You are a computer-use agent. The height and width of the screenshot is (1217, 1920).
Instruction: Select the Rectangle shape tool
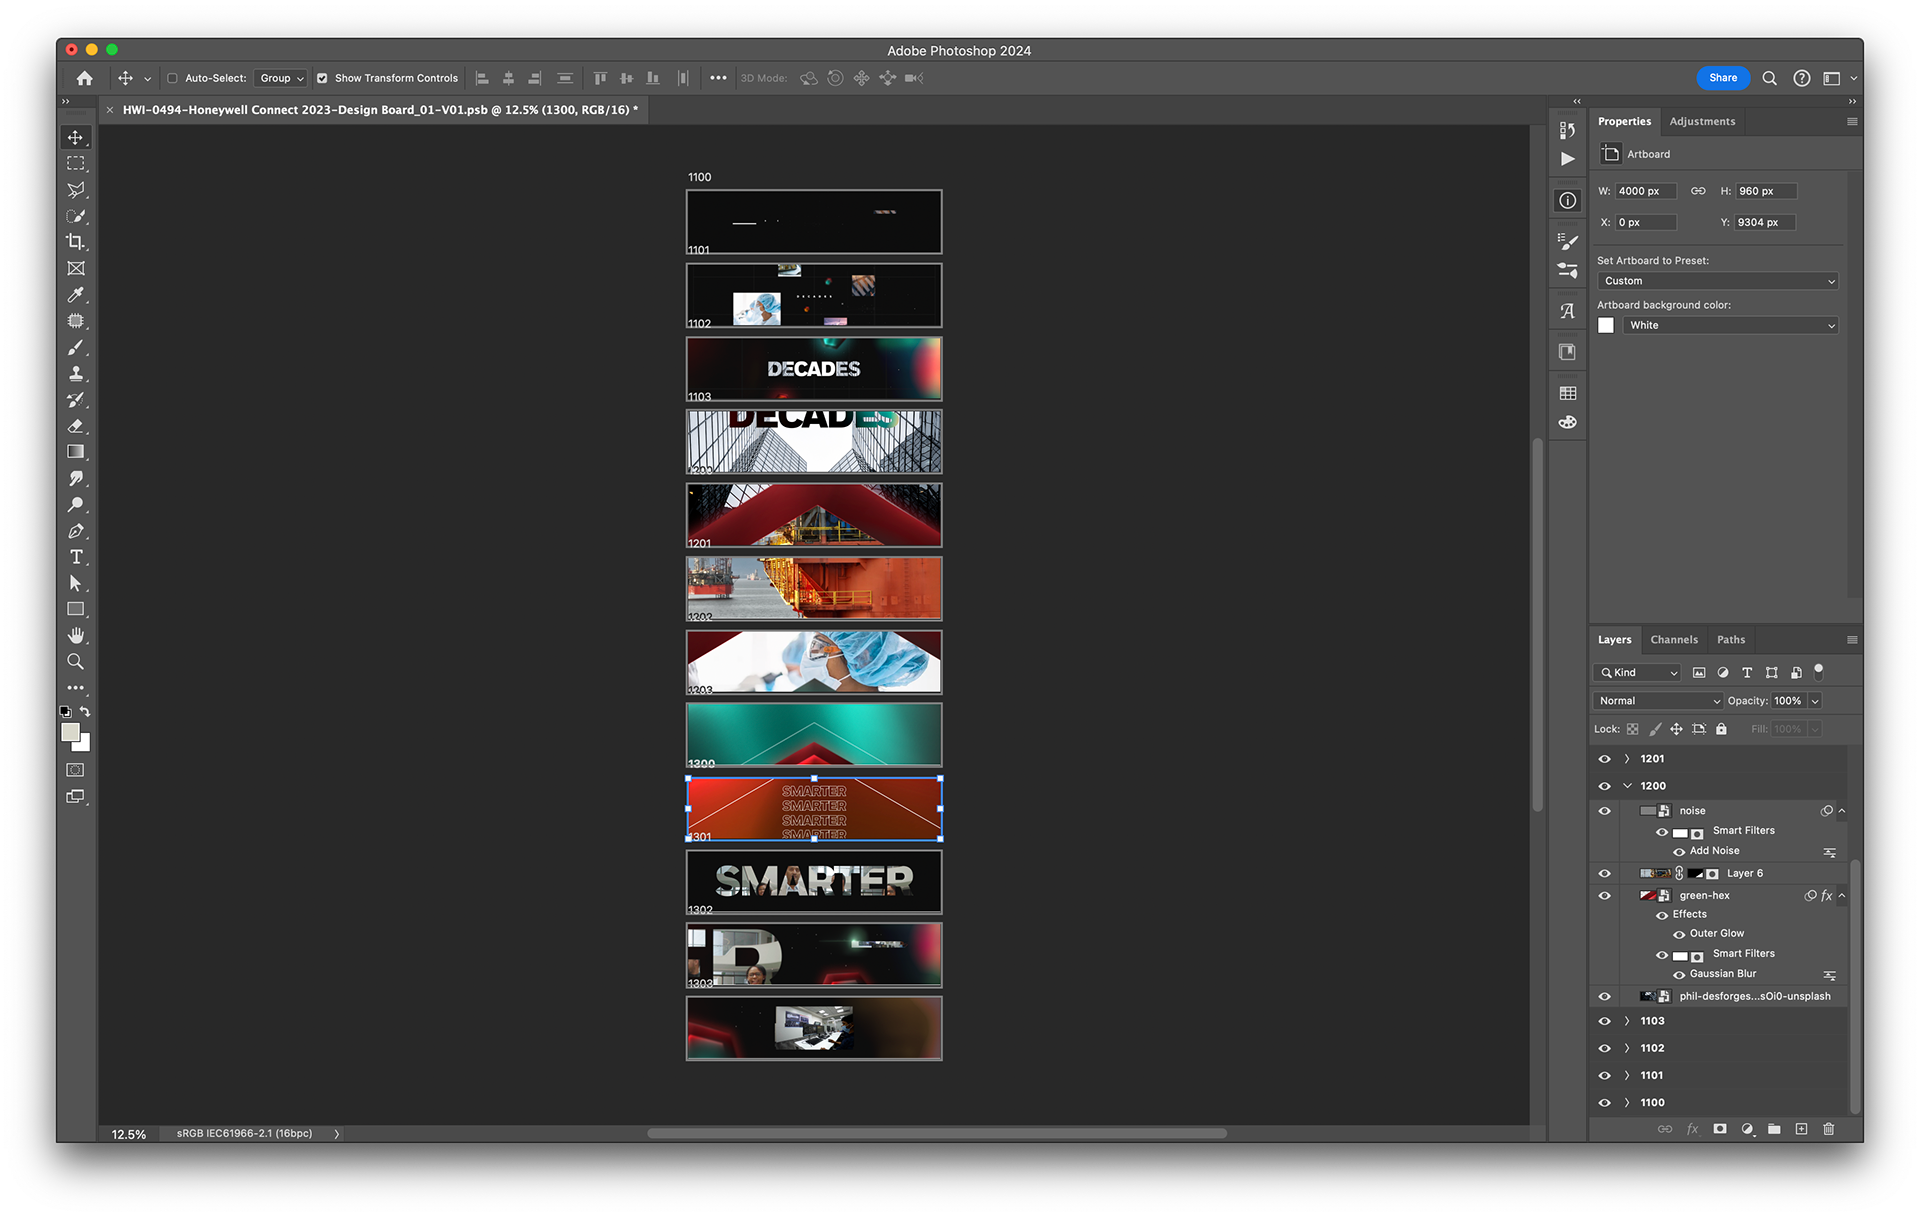76,609
